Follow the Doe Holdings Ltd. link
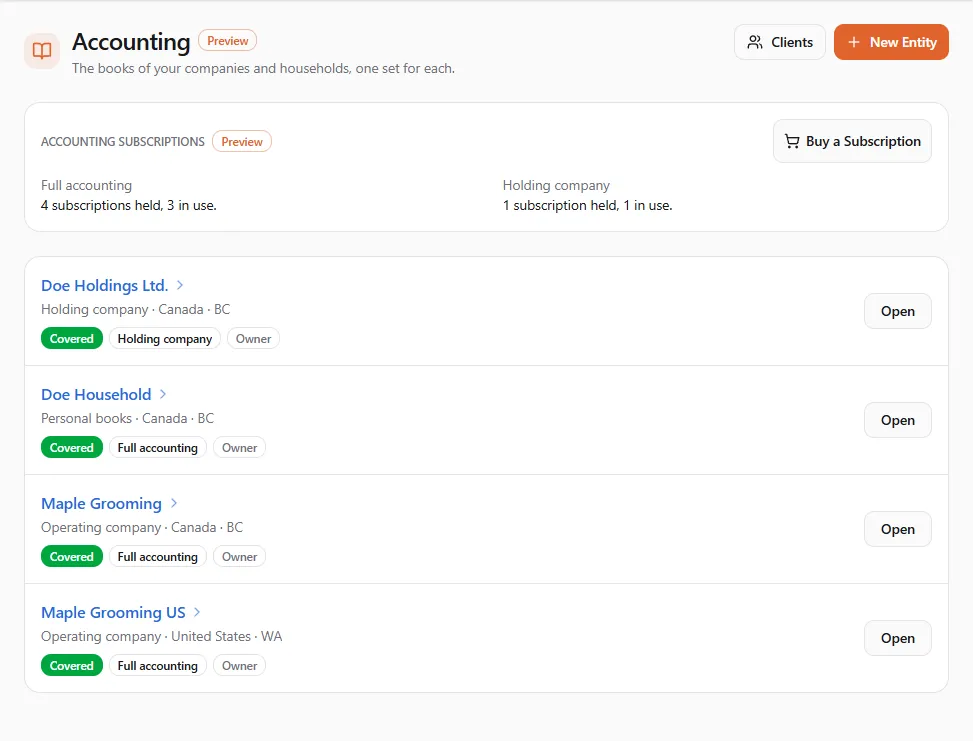Image resolution: width=973 pixels, height=741 pixels. pyautogui.click(x=104, y=285)
